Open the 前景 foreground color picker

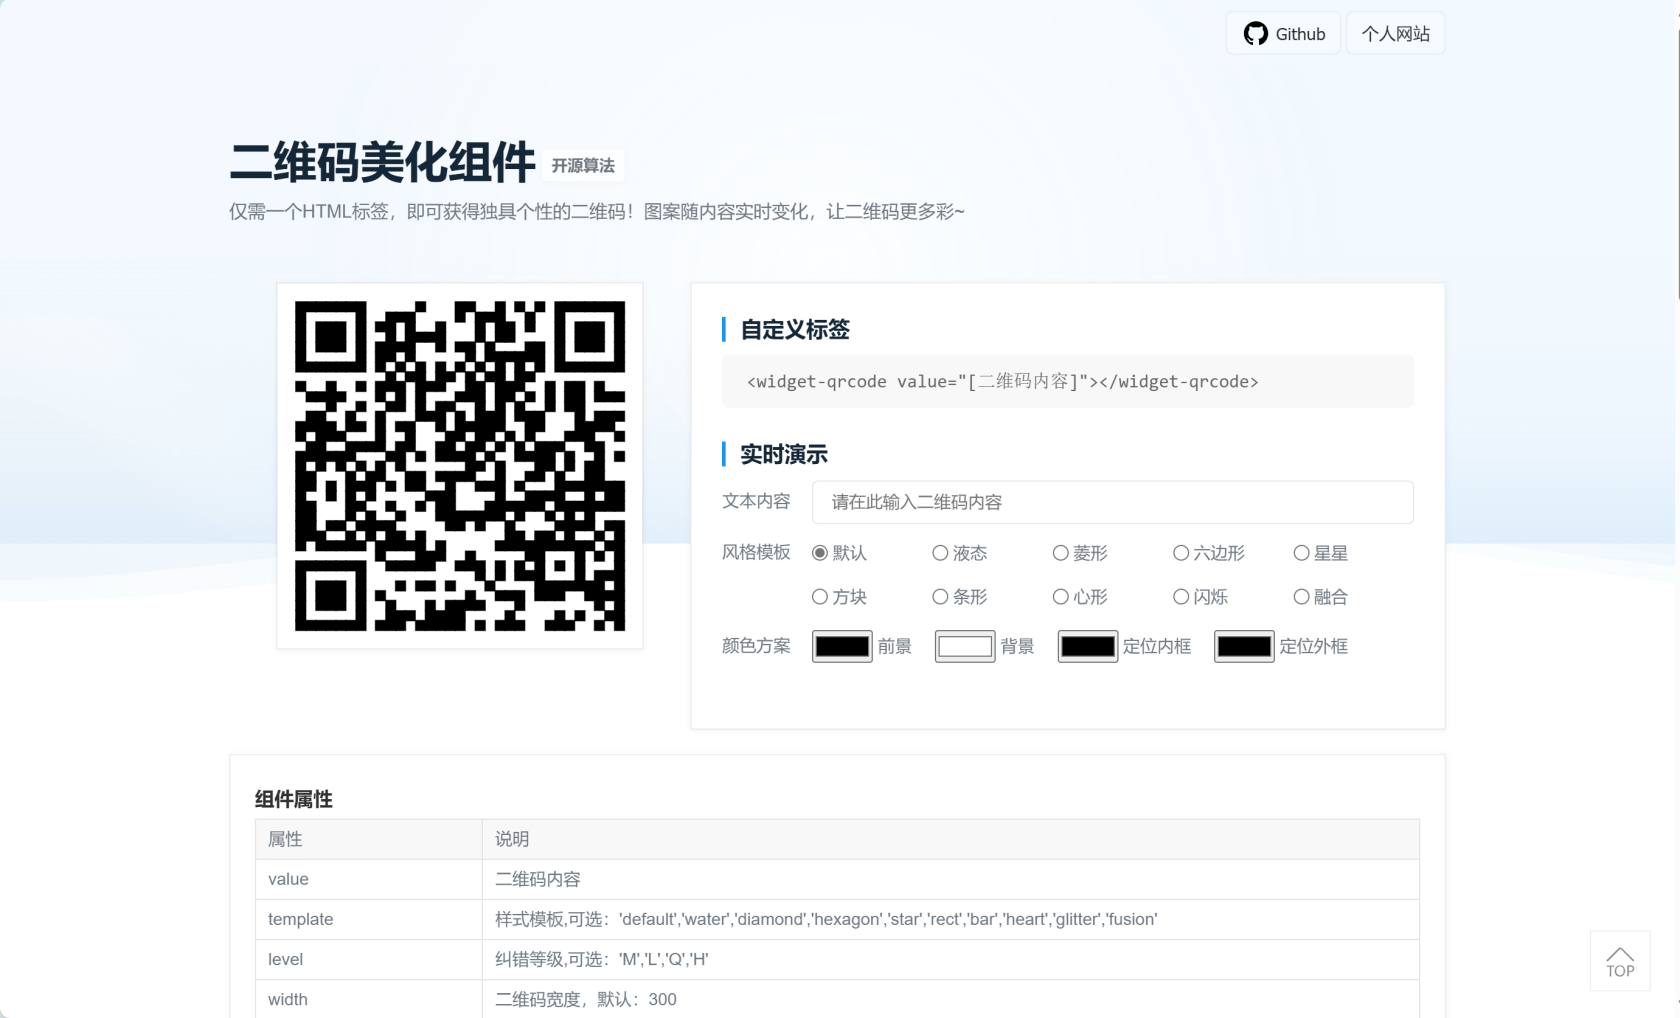[x=842, y=647]
